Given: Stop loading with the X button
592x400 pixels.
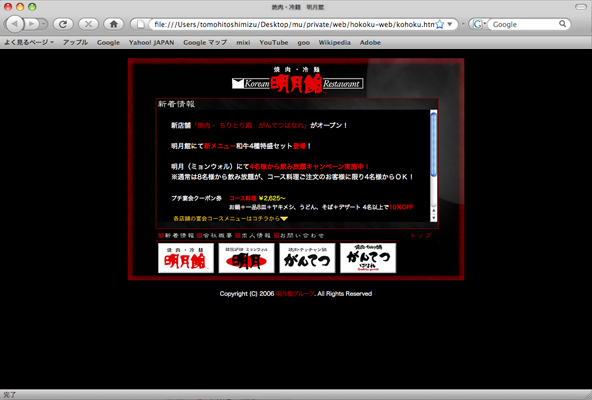Looking at the screenshot, I should [x=88, y=24].
